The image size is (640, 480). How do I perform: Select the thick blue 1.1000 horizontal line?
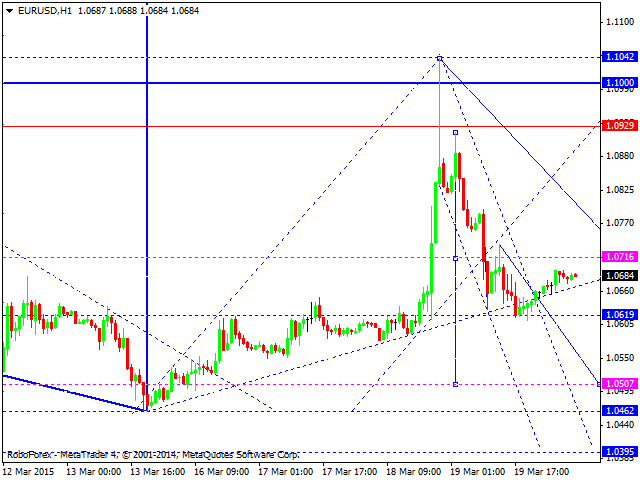pyautogui.click(x=302, y=83)
